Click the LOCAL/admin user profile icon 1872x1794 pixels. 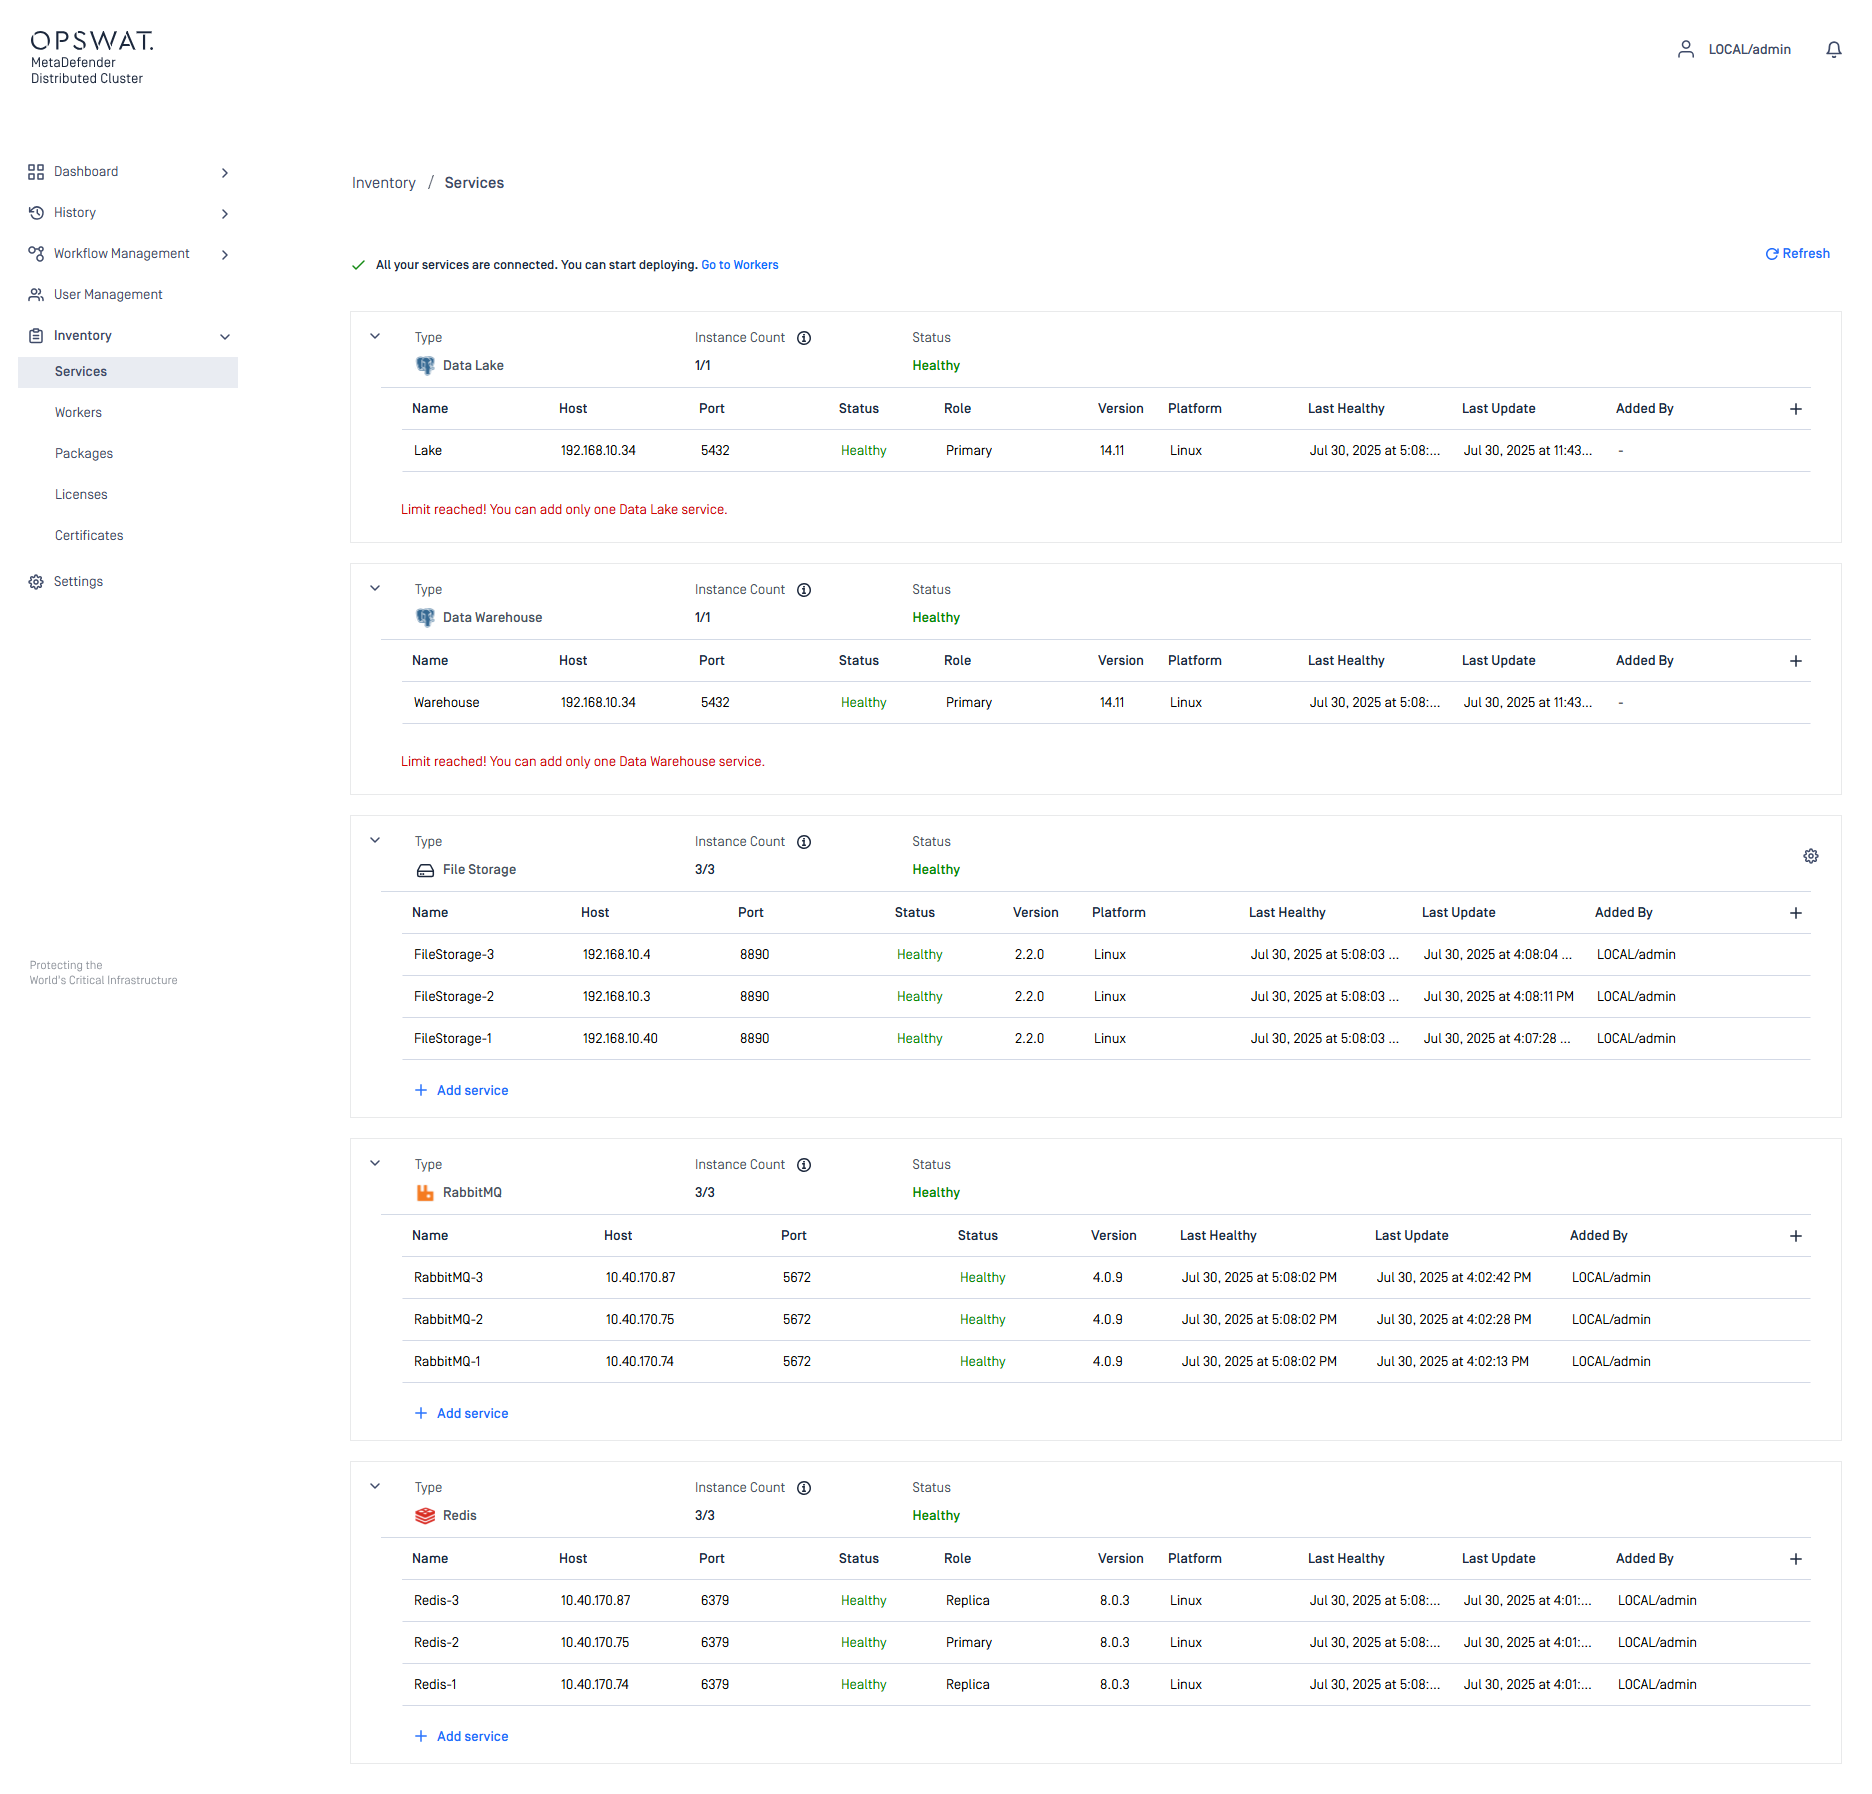(1686, 49)
